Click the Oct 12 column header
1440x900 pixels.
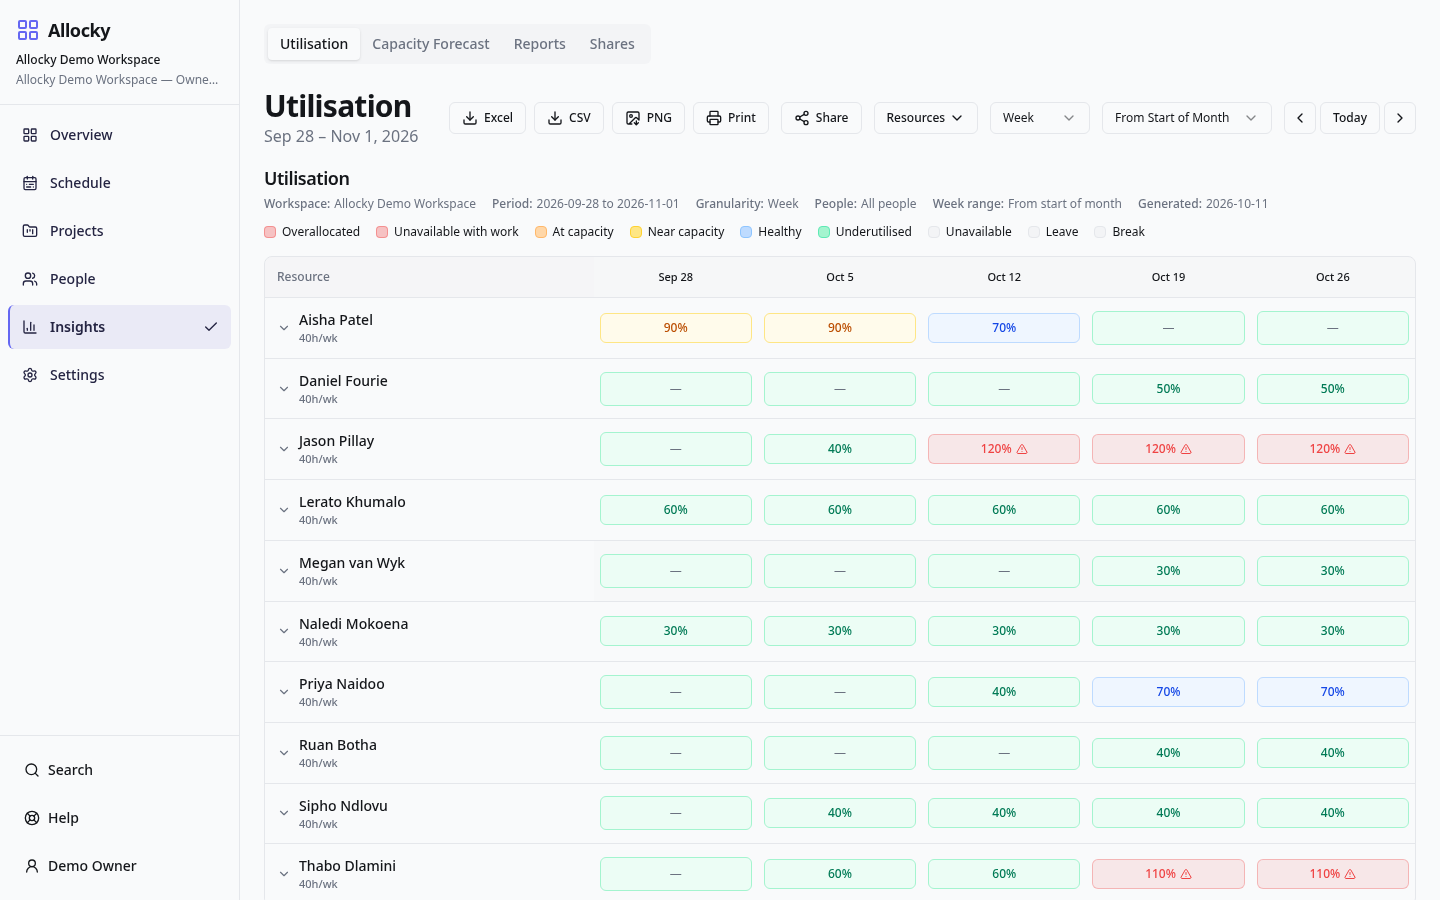click(1004, 277)
